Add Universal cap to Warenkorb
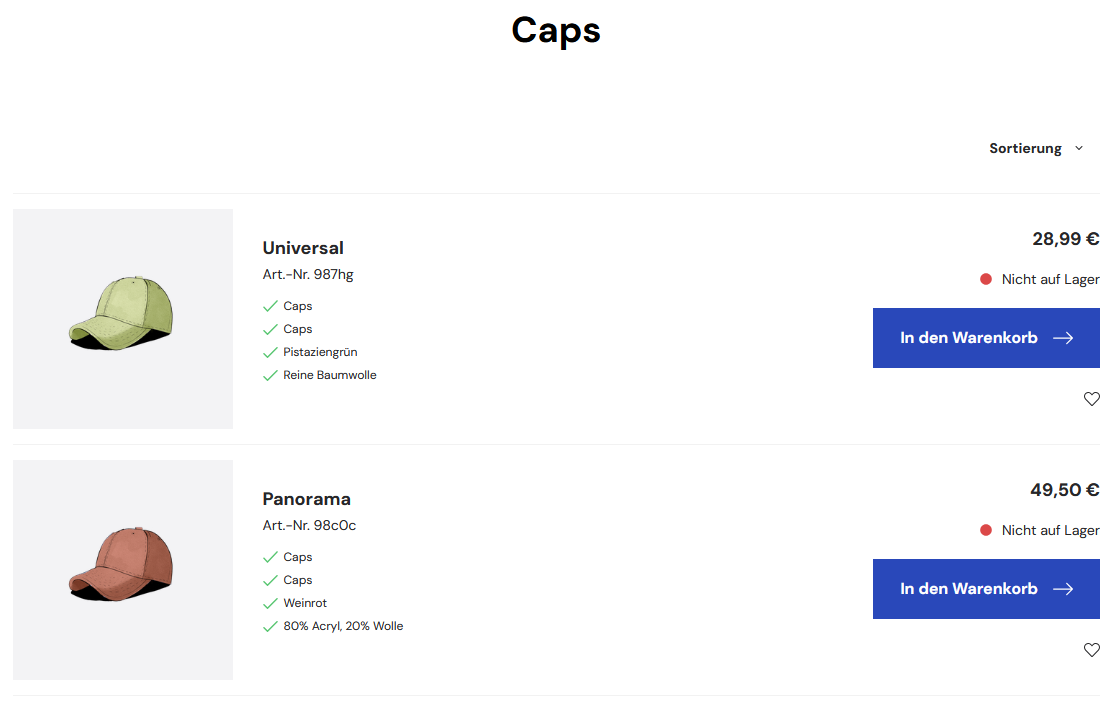Image resolution: width=1118 pixels, height=705 pixels. 986,338
